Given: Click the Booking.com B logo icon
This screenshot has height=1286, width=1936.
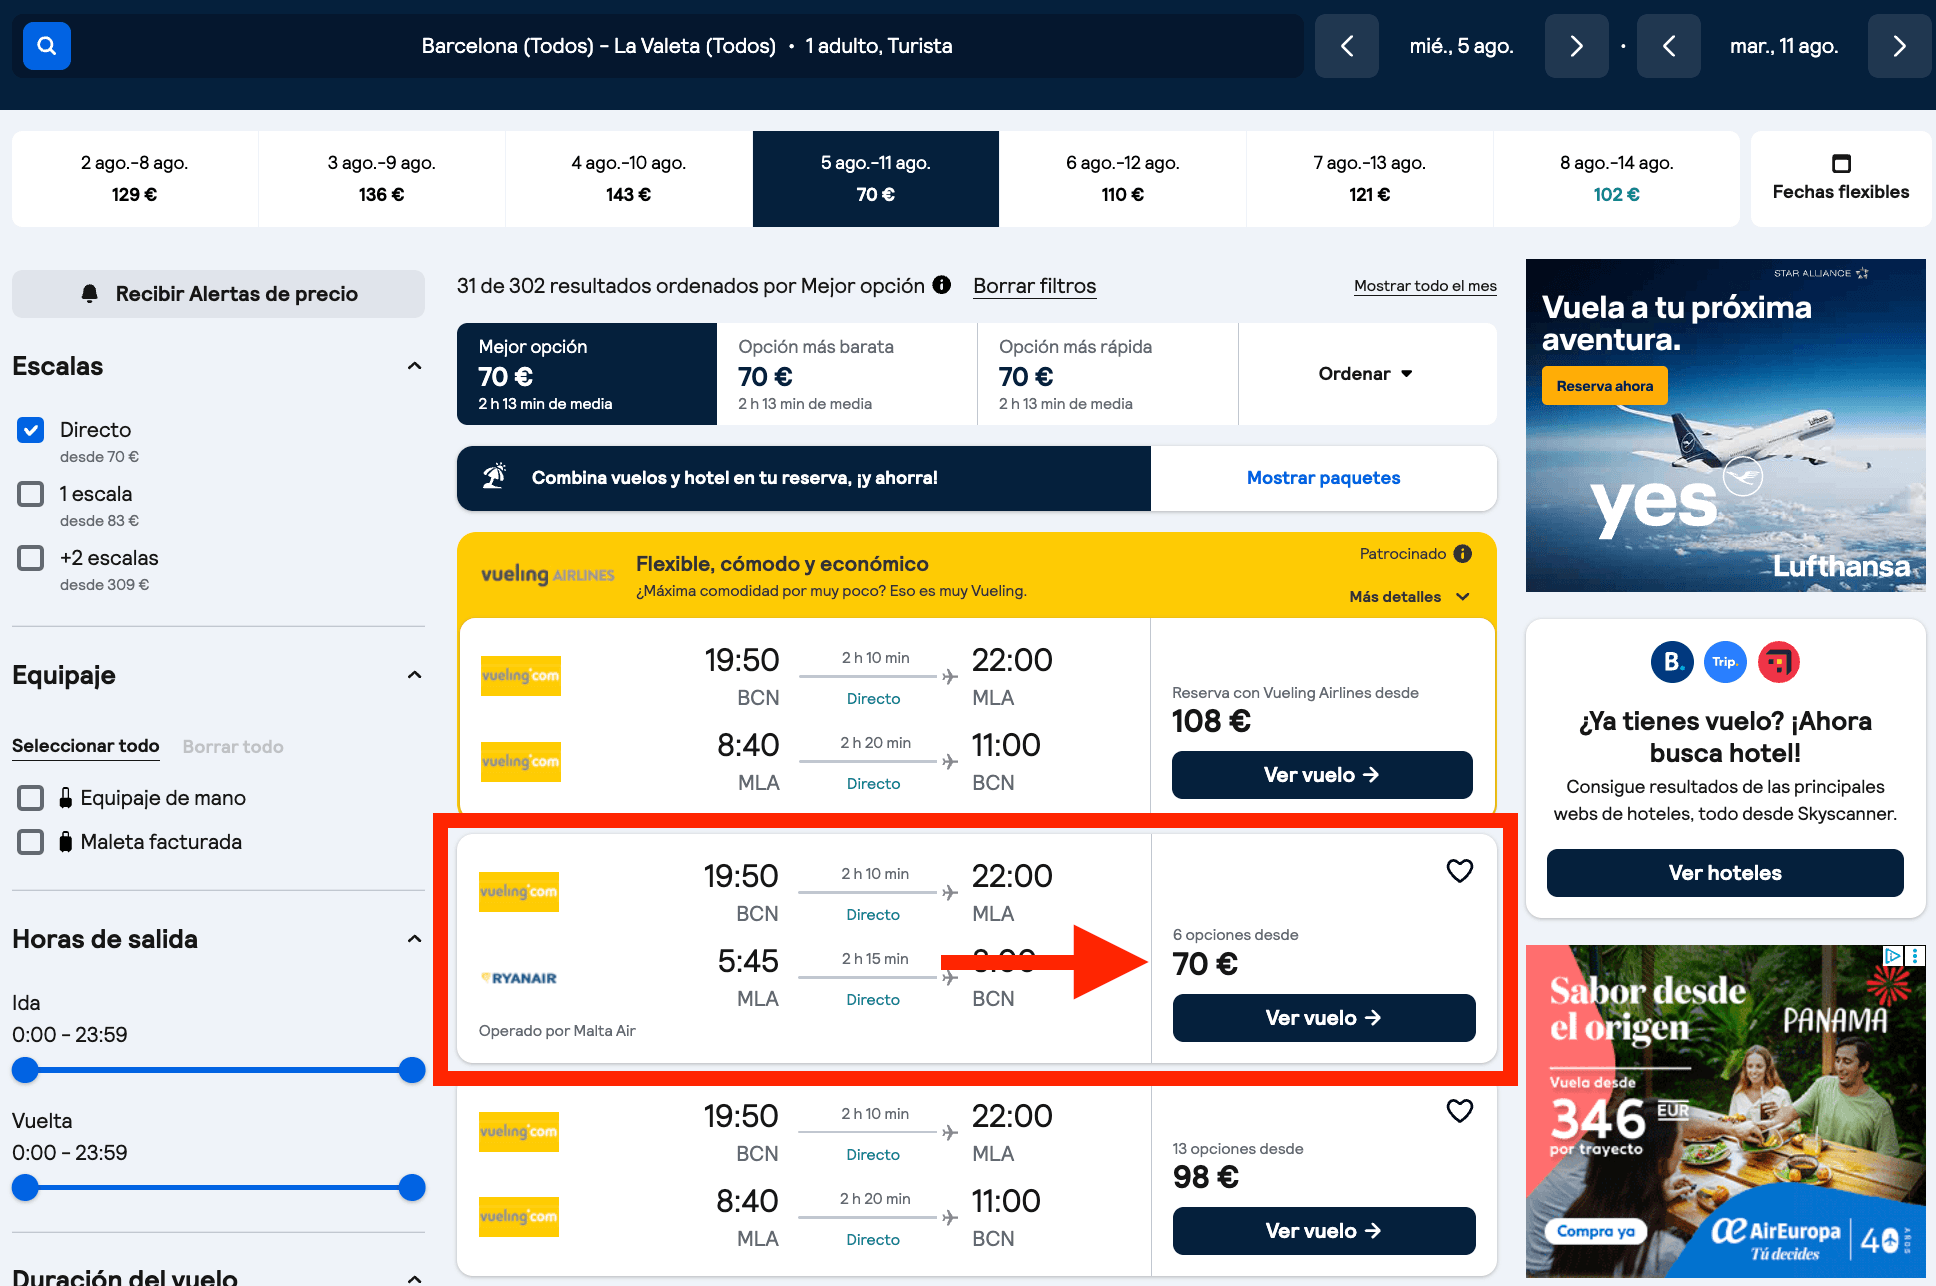Looking at the screenshot, I should pos(1671,662).
